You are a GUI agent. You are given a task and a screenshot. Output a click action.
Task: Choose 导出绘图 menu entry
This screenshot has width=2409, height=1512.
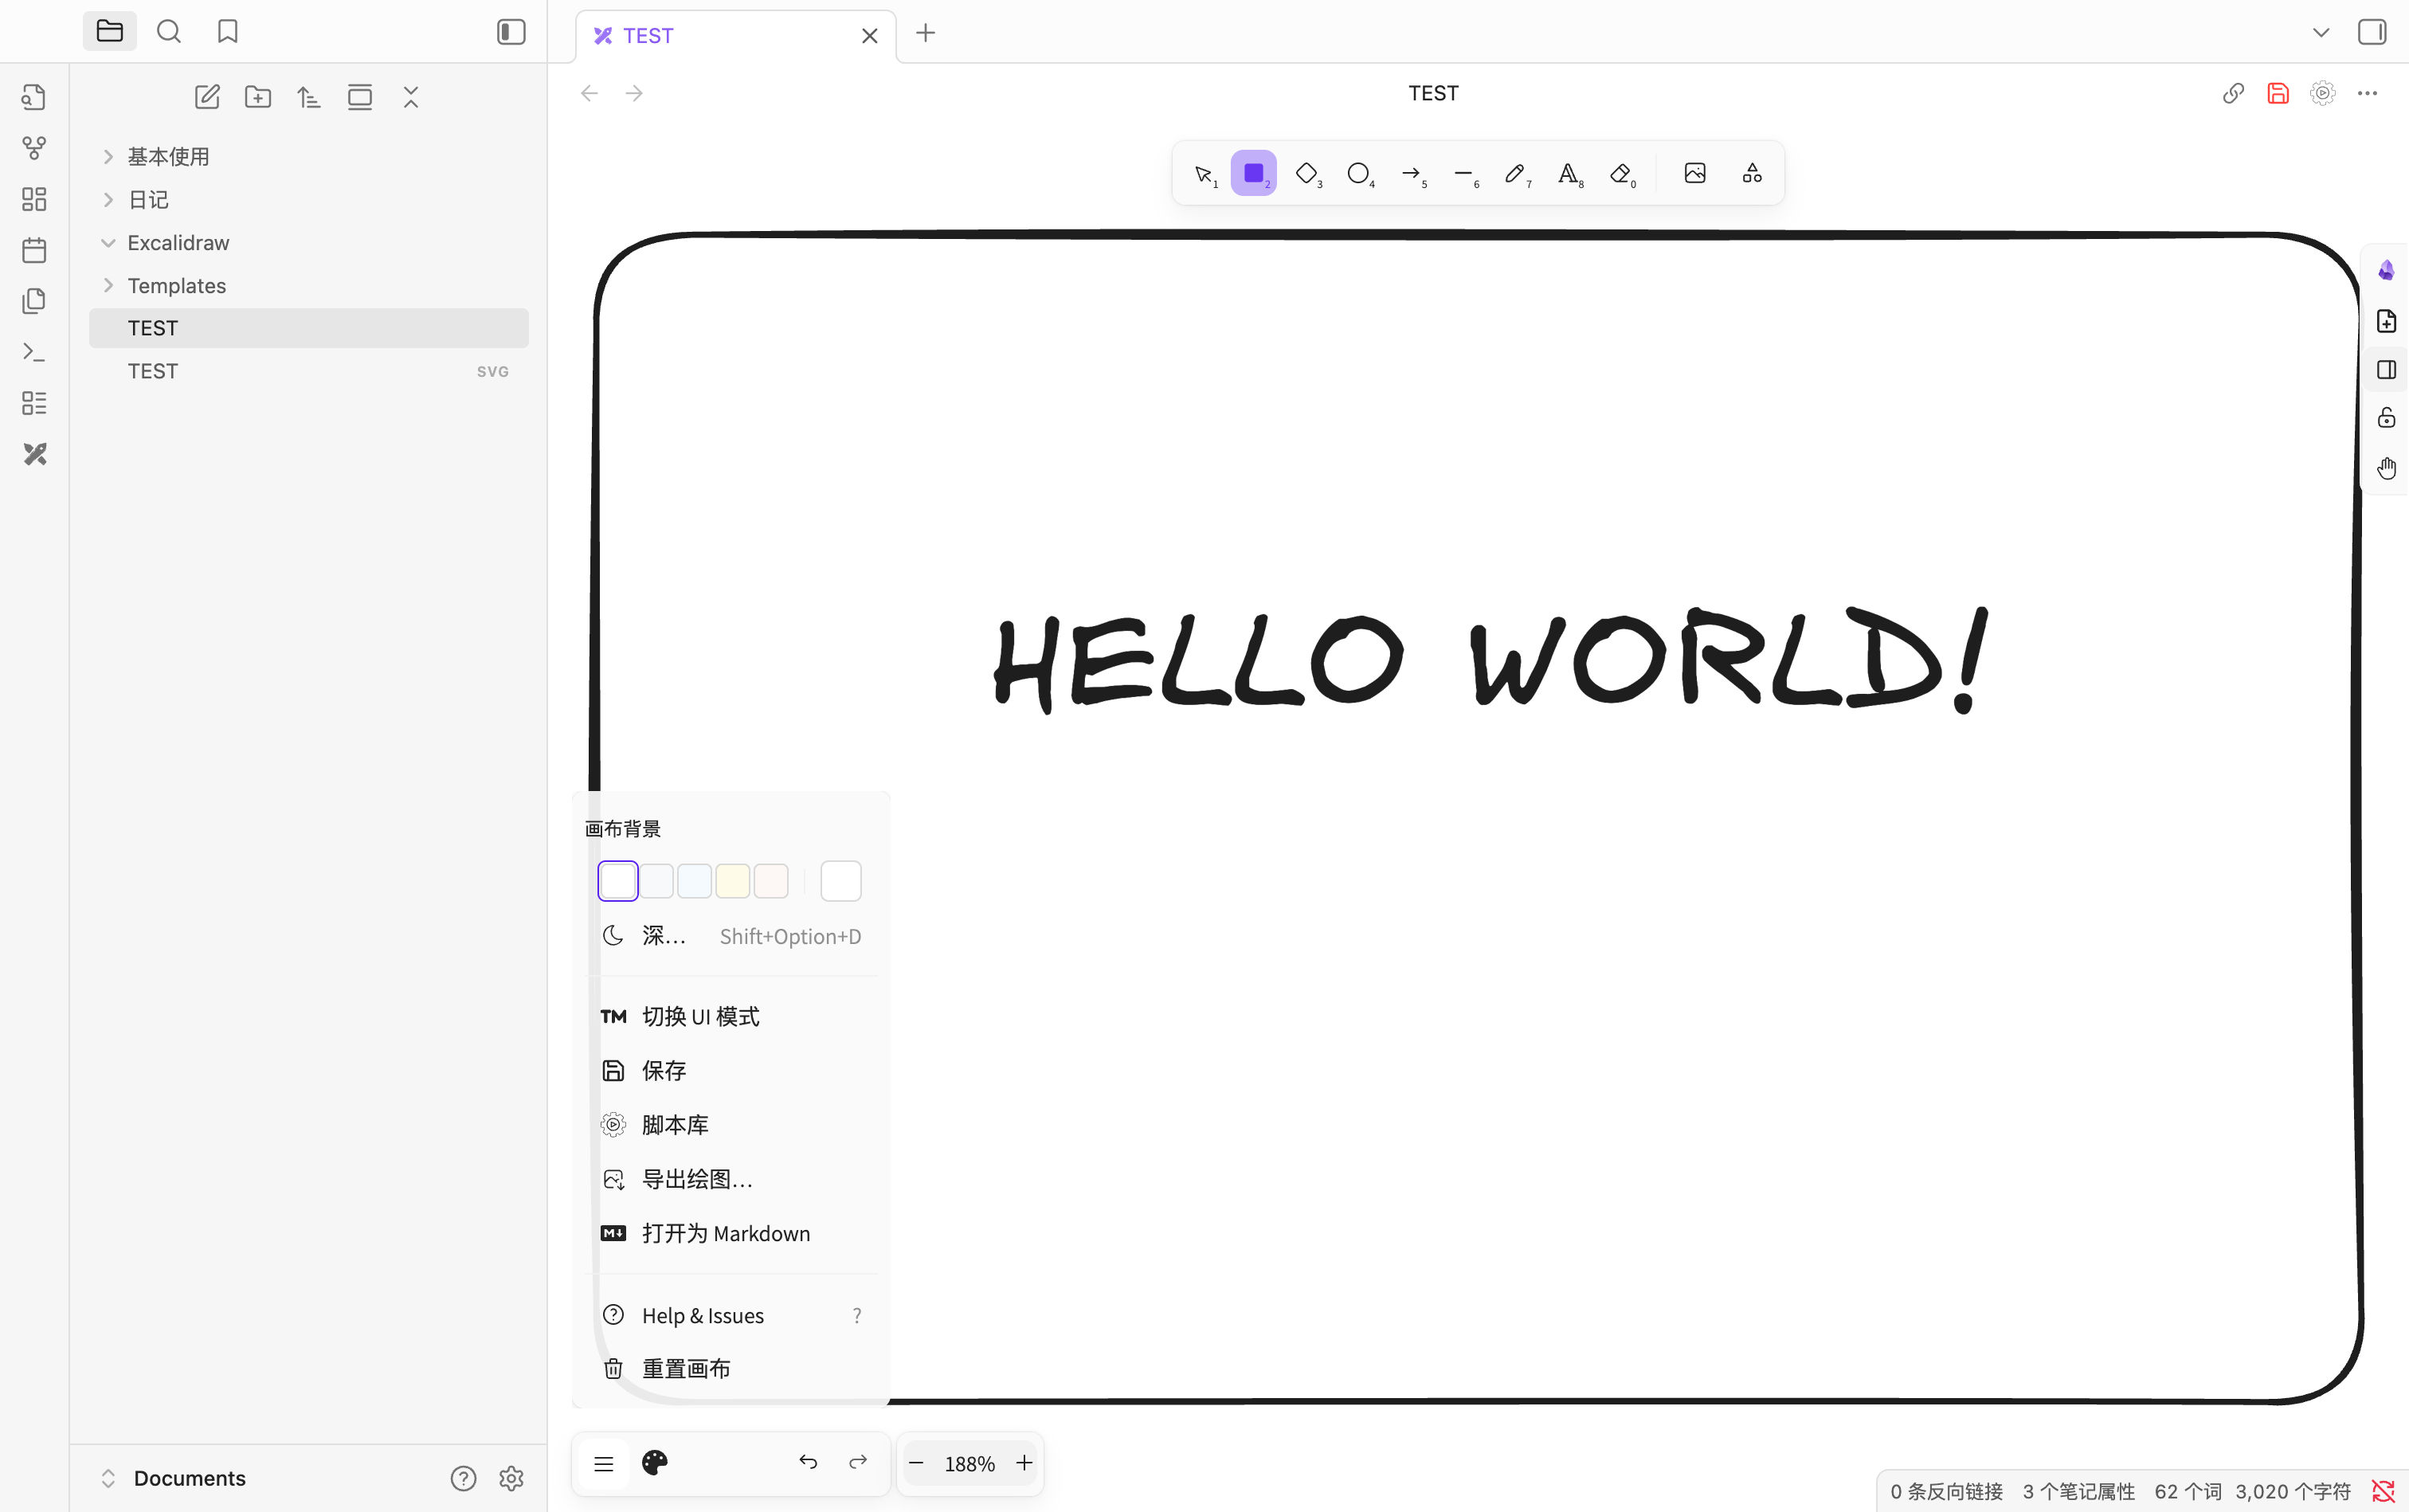696,1179
